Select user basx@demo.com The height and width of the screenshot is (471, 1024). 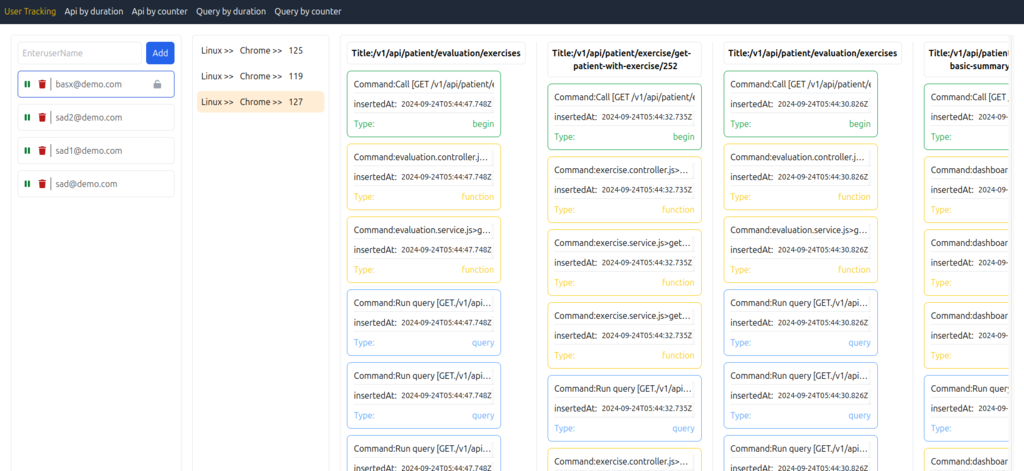point(96,84)
